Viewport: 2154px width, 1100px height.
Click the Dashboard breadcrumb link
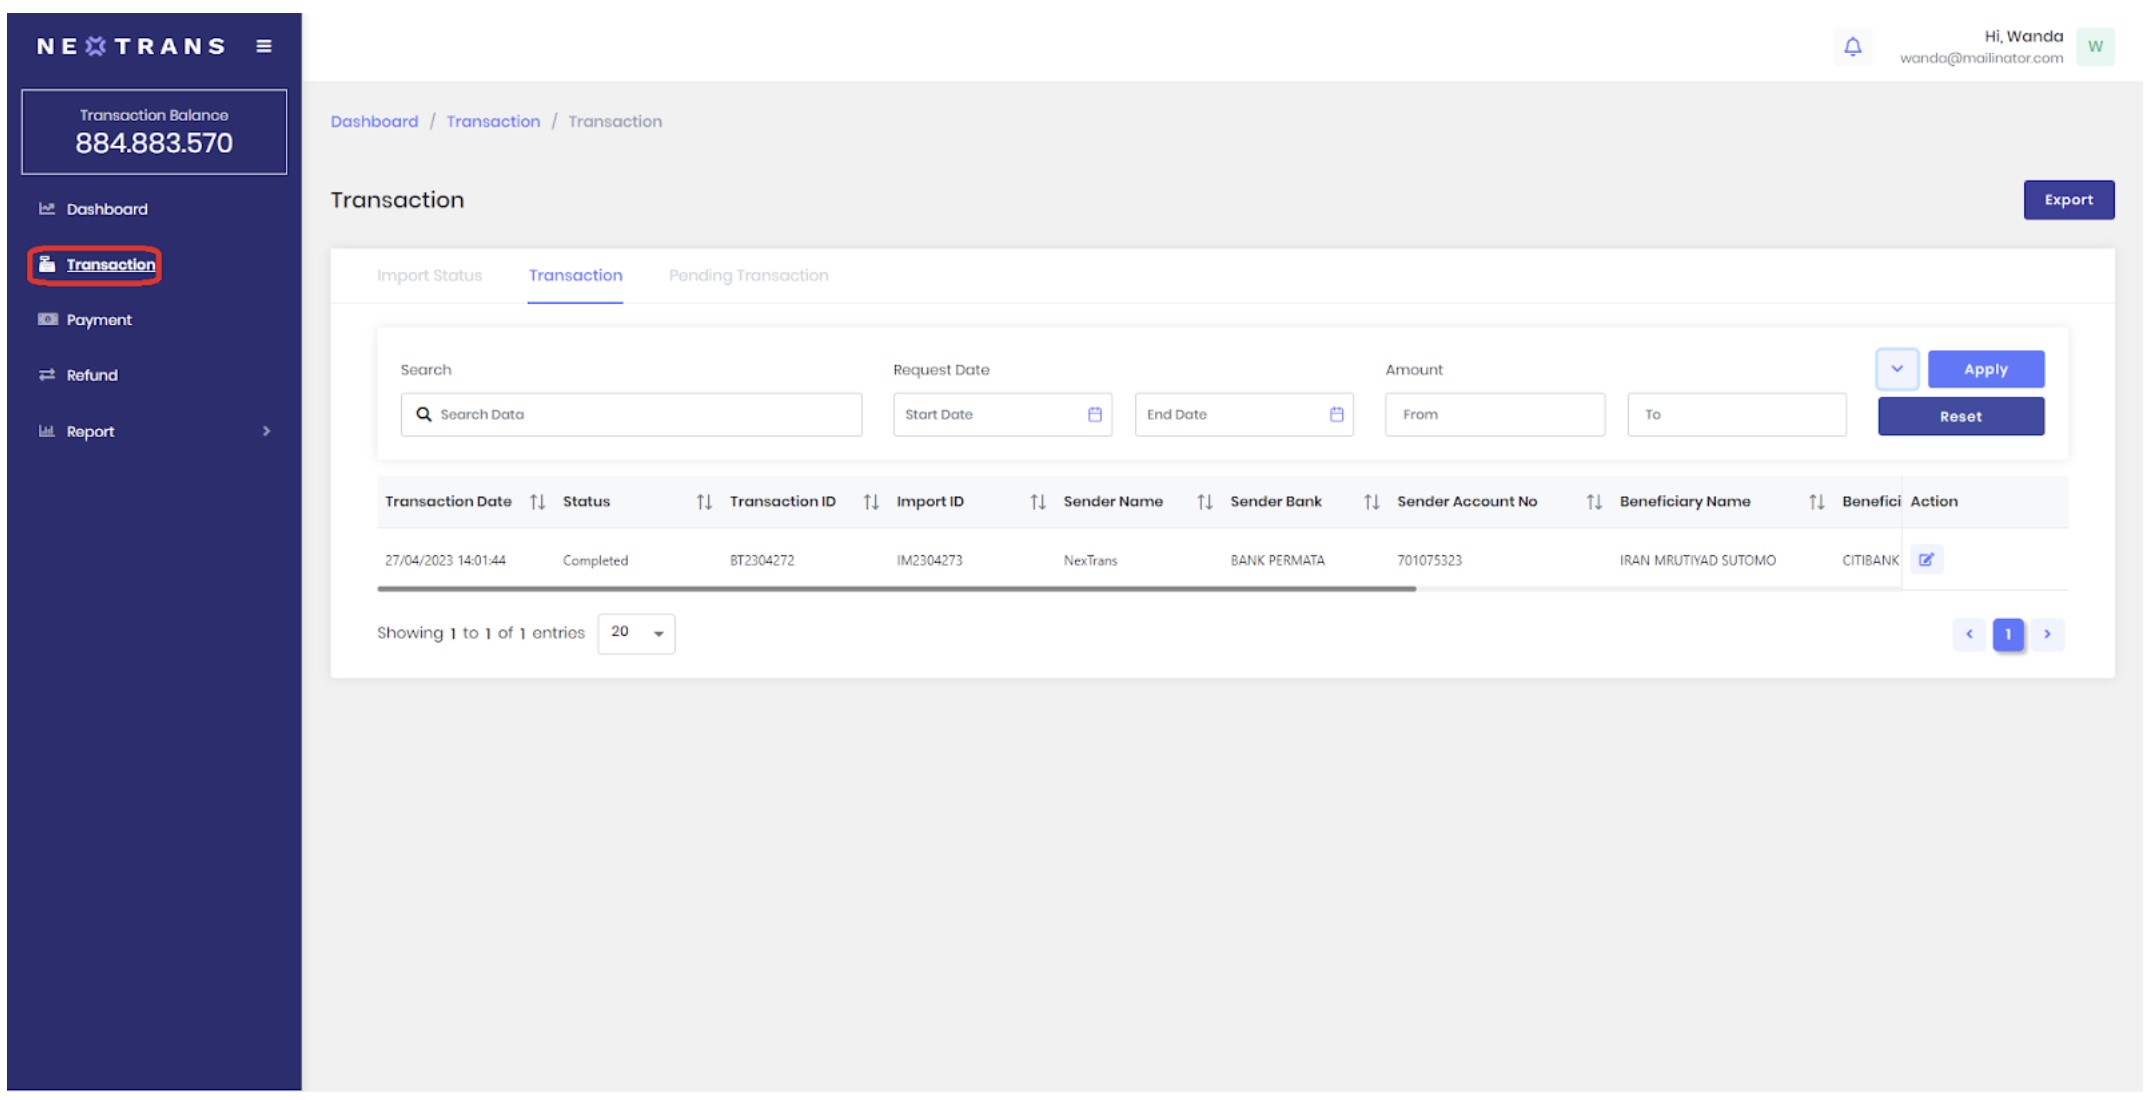pyautogui.click(x=374, y=121)
